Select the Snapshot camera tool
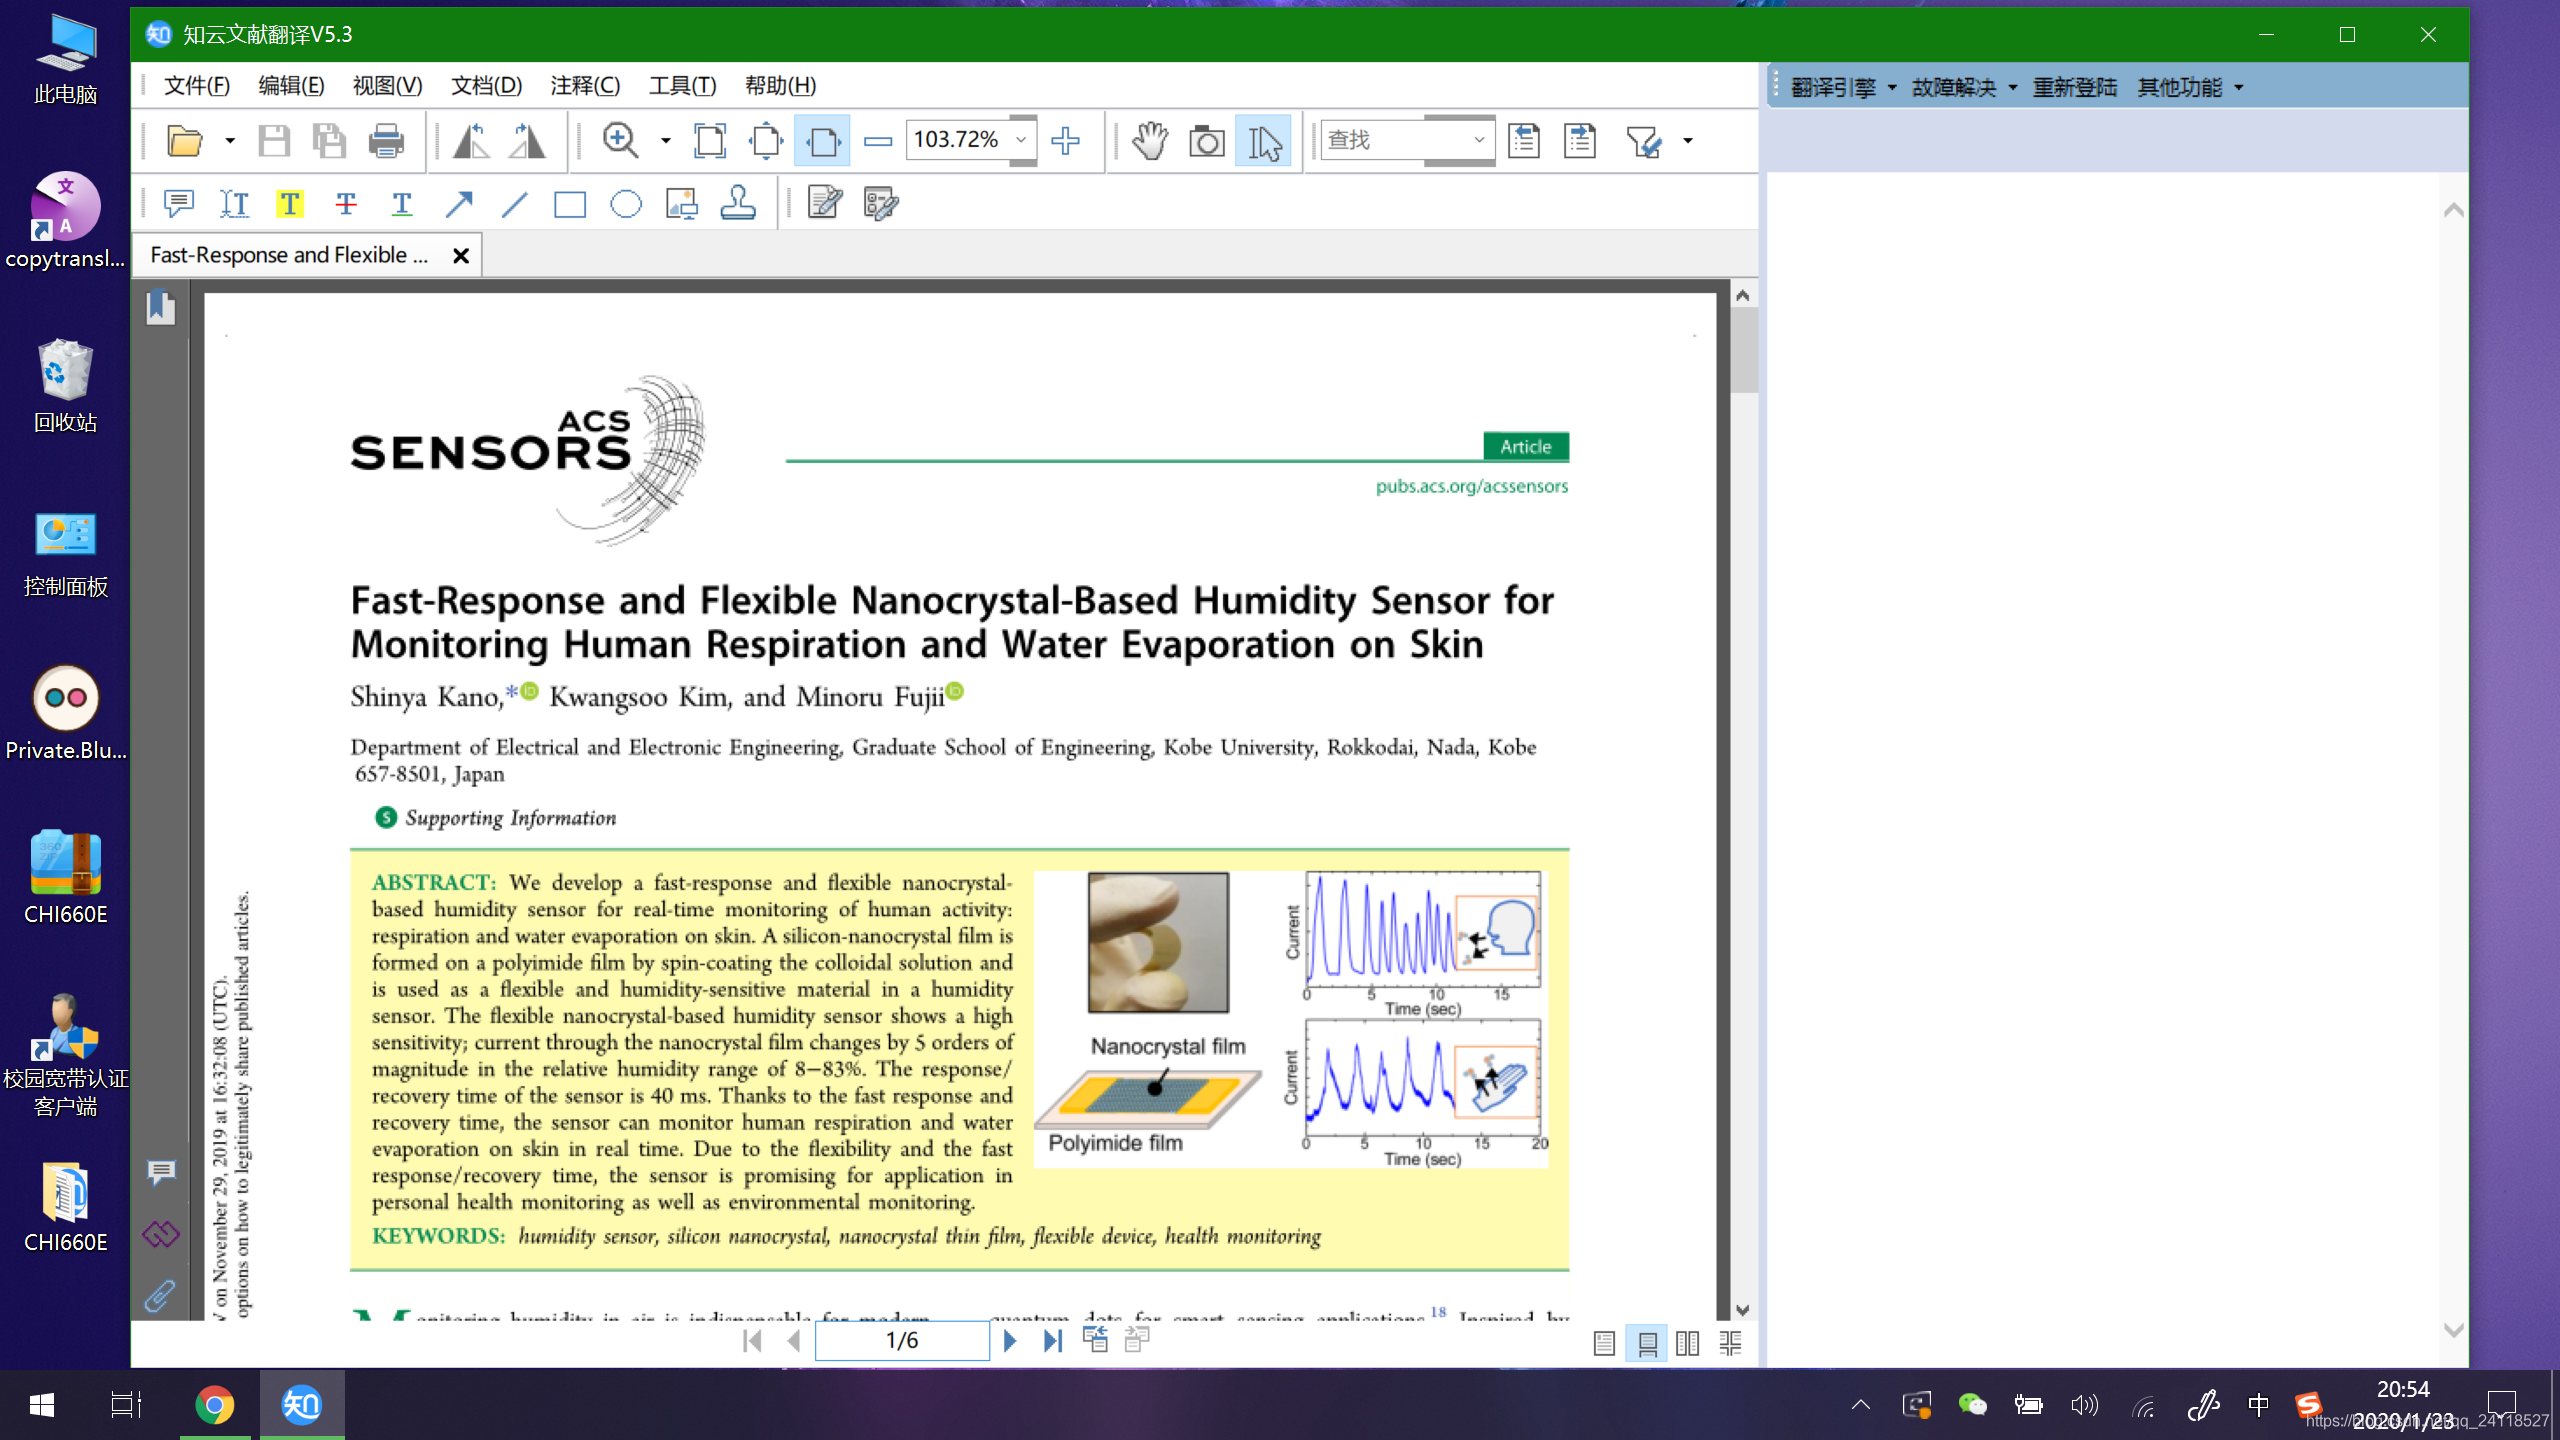2560x1440 pixels. pyautogui.click(x=1206, y=141)
